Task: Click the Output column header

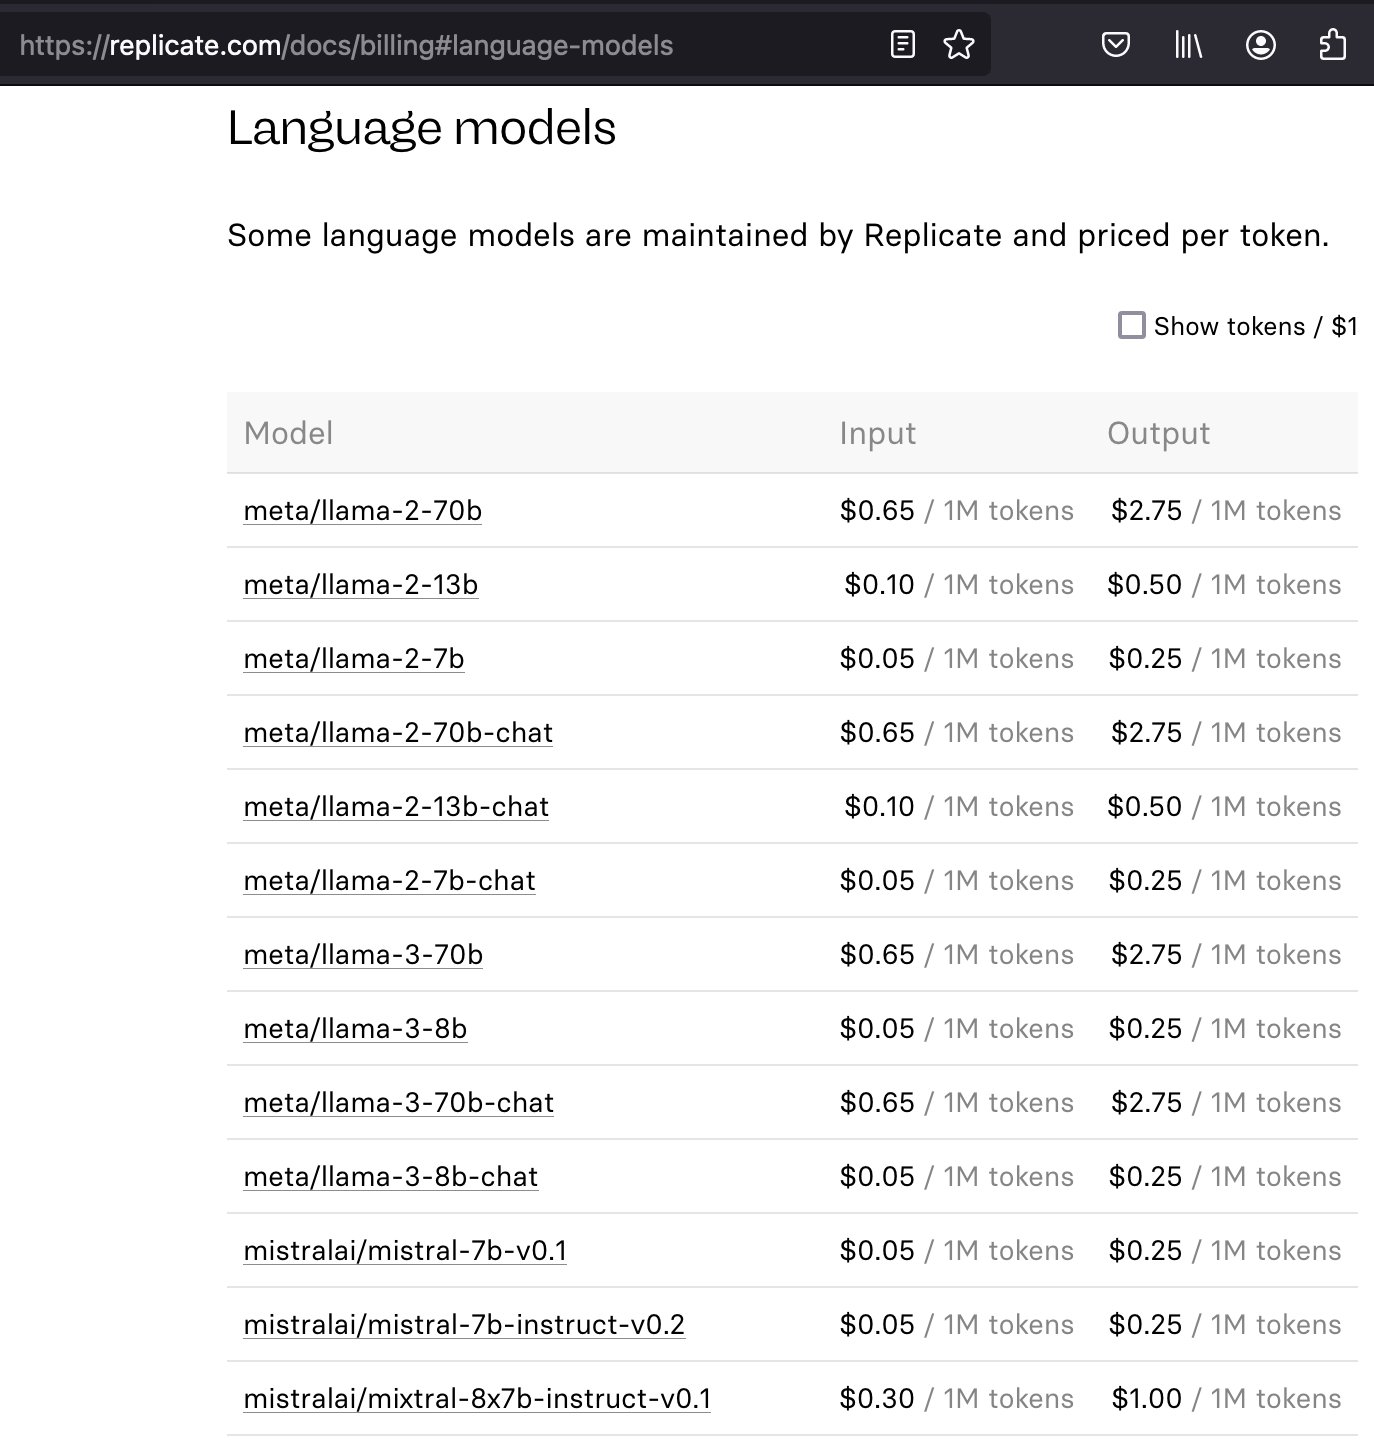Action: click(x=1158, y=433)
